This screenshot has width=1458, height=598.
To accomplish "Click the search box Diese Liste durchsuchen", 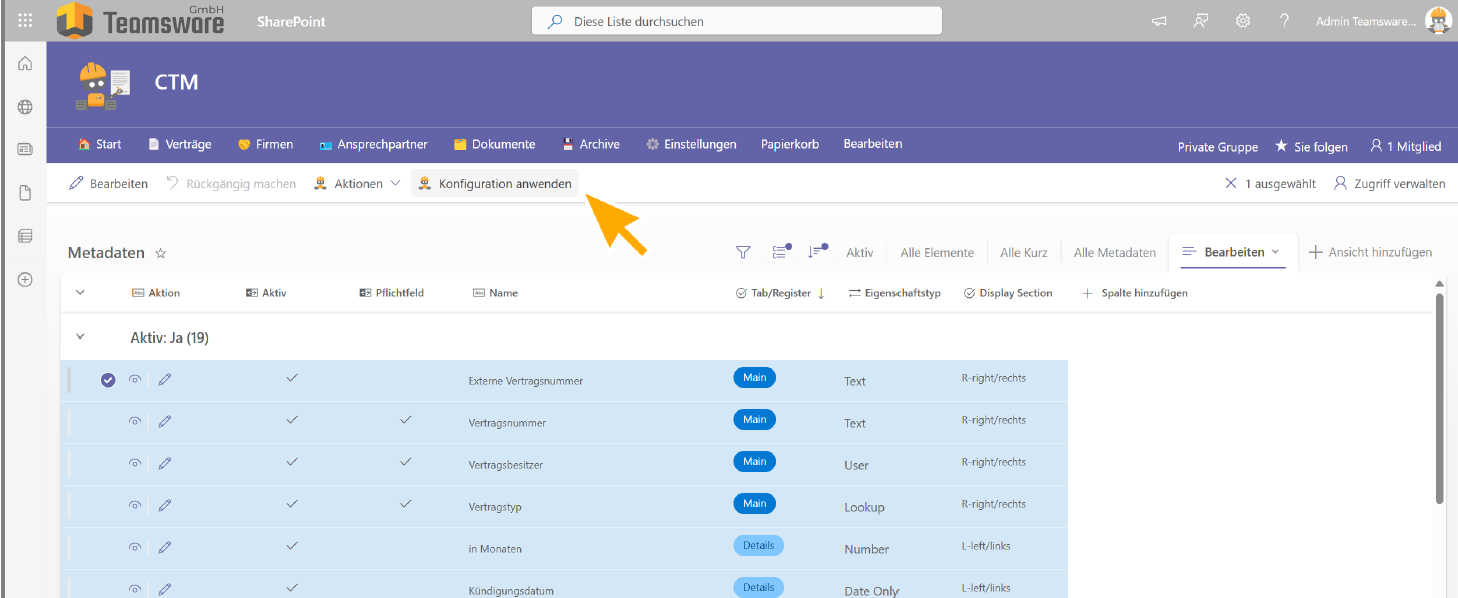I will coord(736,21).
